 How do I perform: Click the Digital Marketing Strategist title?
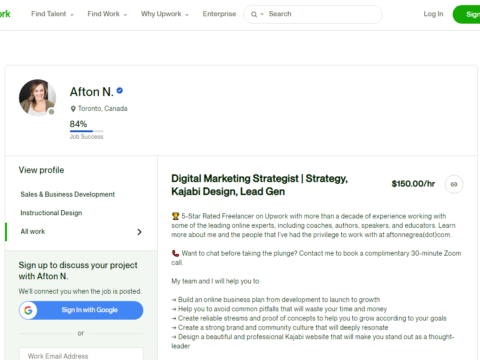[x=260, y=185]
